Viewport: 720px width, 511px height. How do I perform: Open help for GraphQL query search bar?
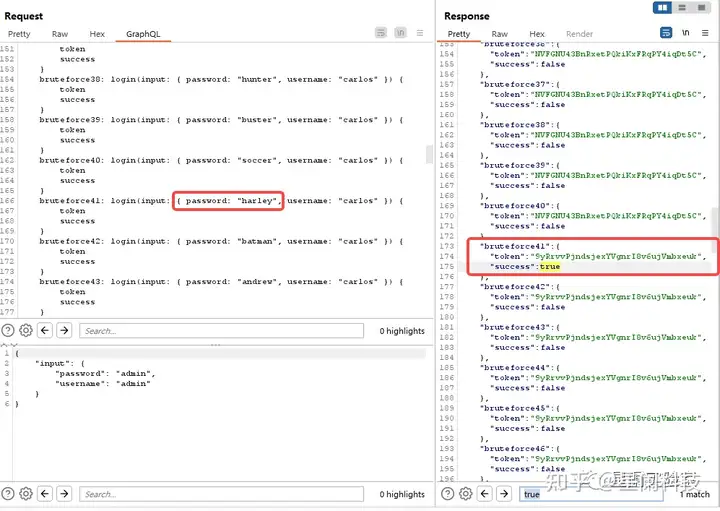(8, 330)
